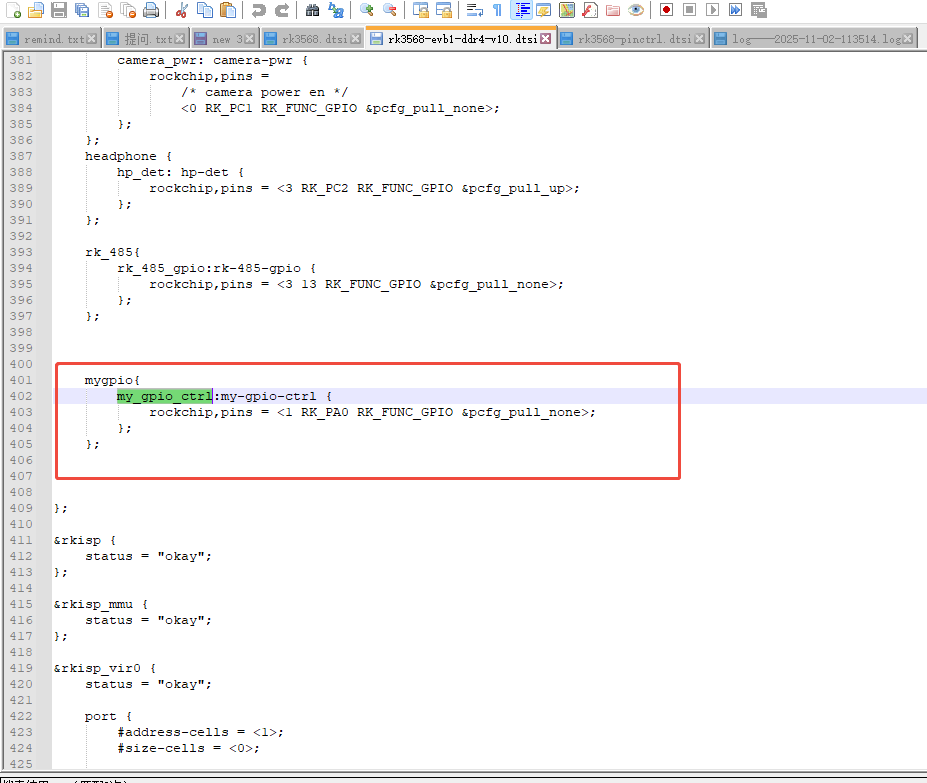The image size is (927, 783).
Task: Click rk_485_gpio:rk-485-gpio label
Action: click(209, 268)
